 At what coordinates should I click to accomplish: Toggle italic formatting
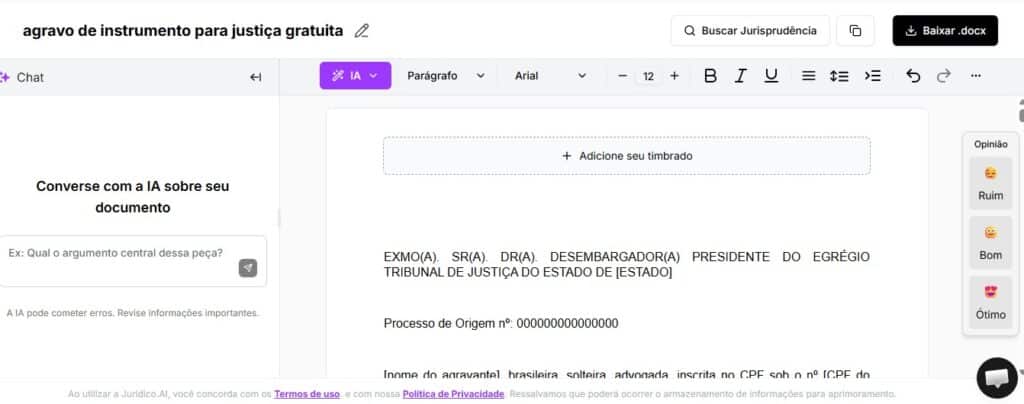[741, 76]
